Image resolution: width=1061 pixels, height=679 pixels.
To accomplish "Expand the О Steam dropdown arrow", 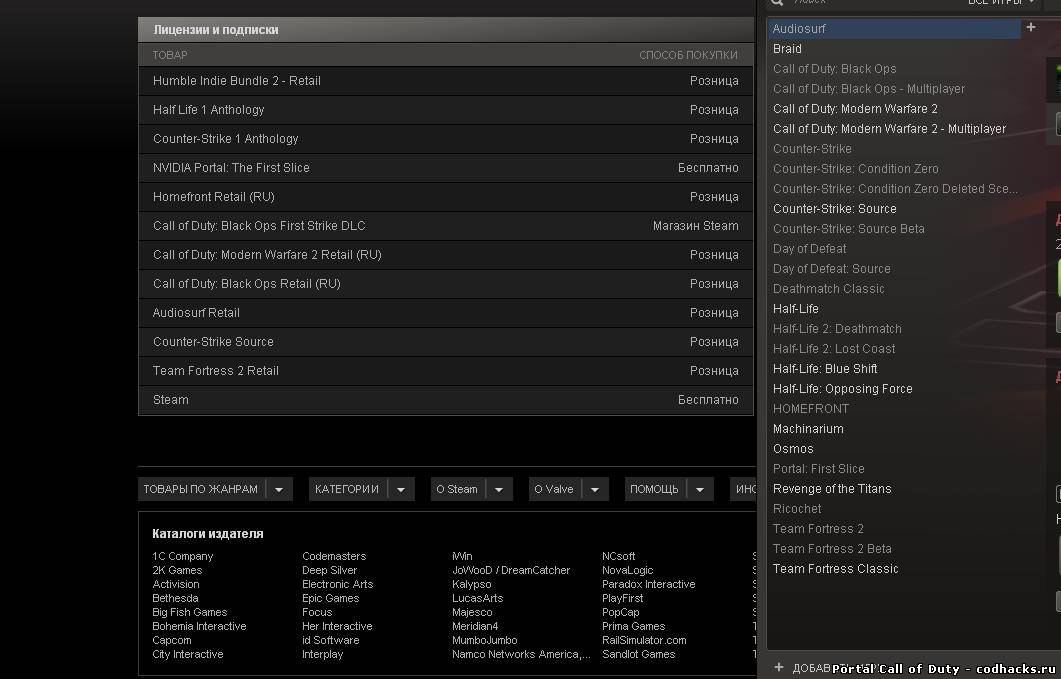I will [x=499, y=489].
